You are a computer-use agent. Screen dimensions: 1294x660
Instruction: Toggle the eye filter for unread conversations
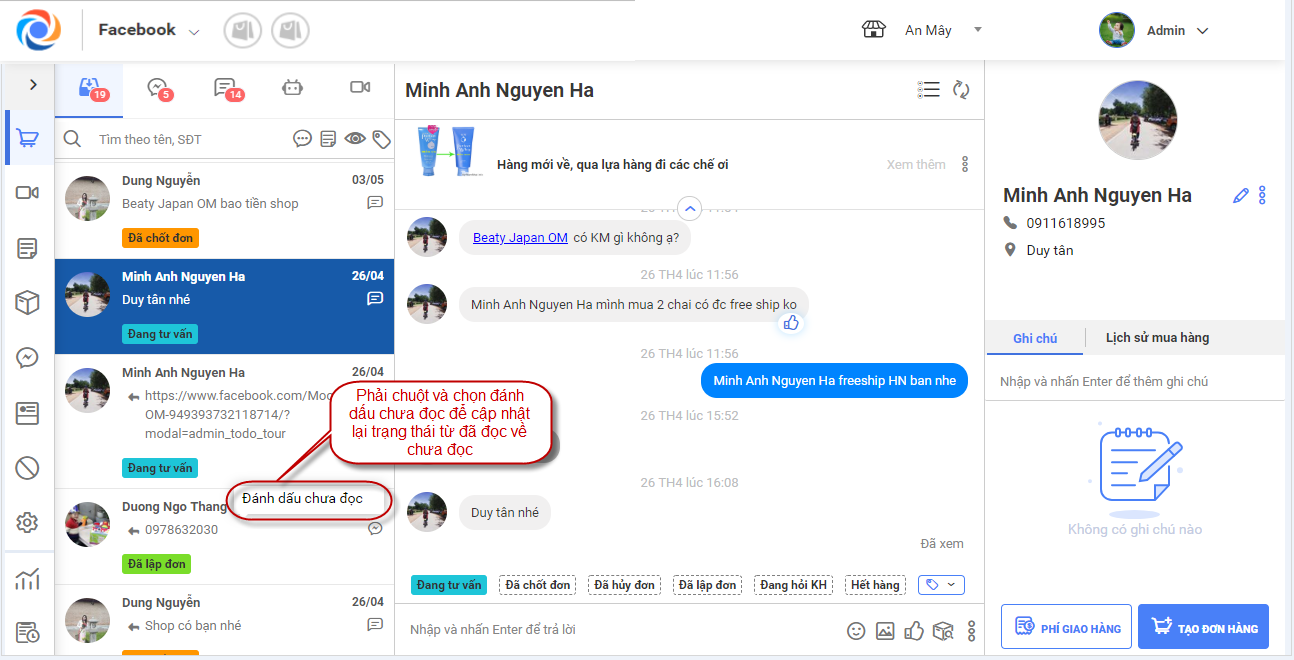click(x=355, y=139)
